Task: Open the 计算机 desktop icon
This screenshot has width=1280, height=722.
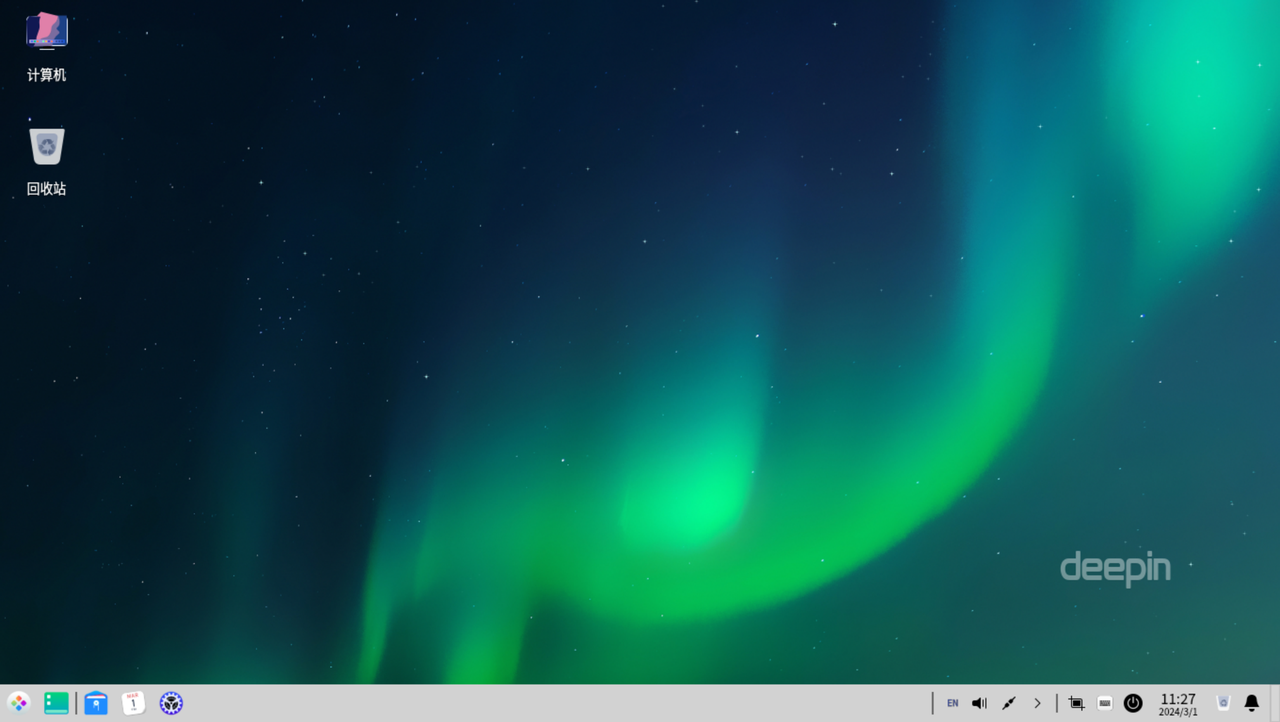Action: click(46, 33)
